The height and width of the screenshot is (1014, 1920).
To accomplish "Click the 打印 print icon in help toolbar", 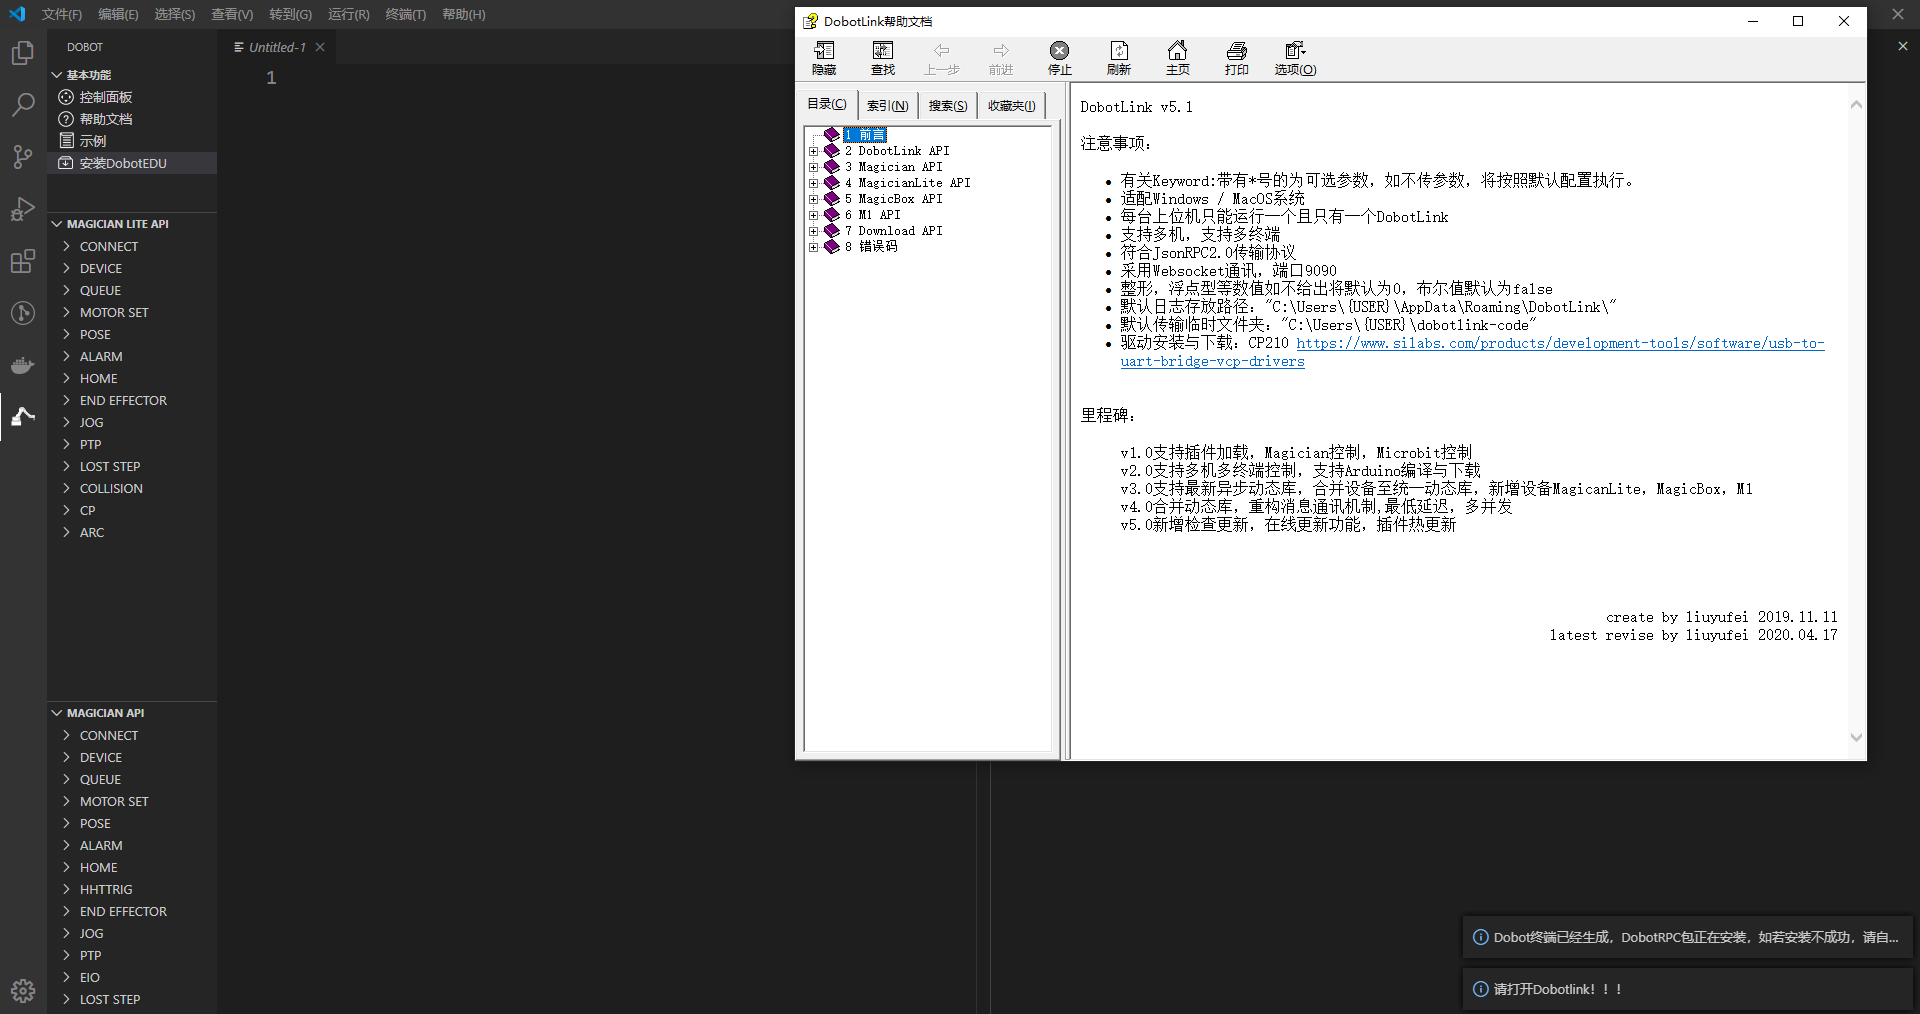I will pyautogui.click(x=1237, y=59).
